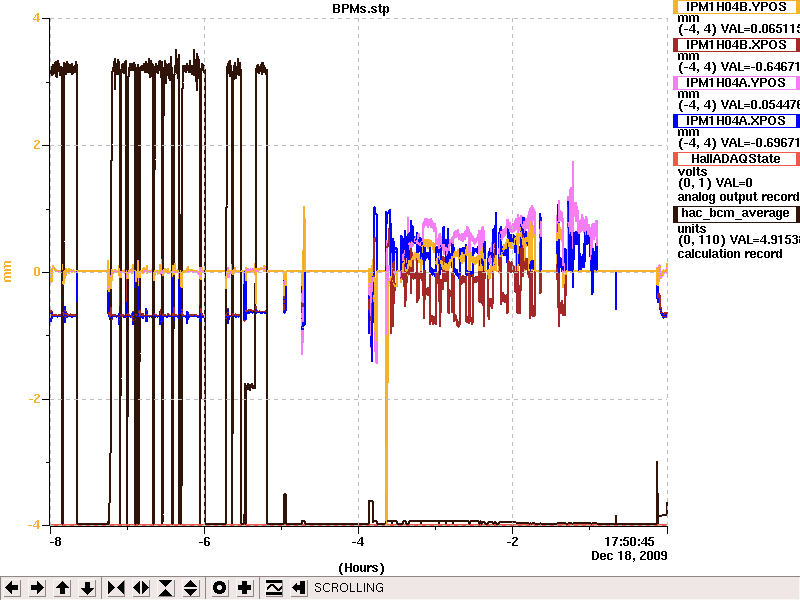Click the (Hours) x-axis label
Image resolution: width=800 pixels, height=600 pixels.
click(x=361, y=568)
